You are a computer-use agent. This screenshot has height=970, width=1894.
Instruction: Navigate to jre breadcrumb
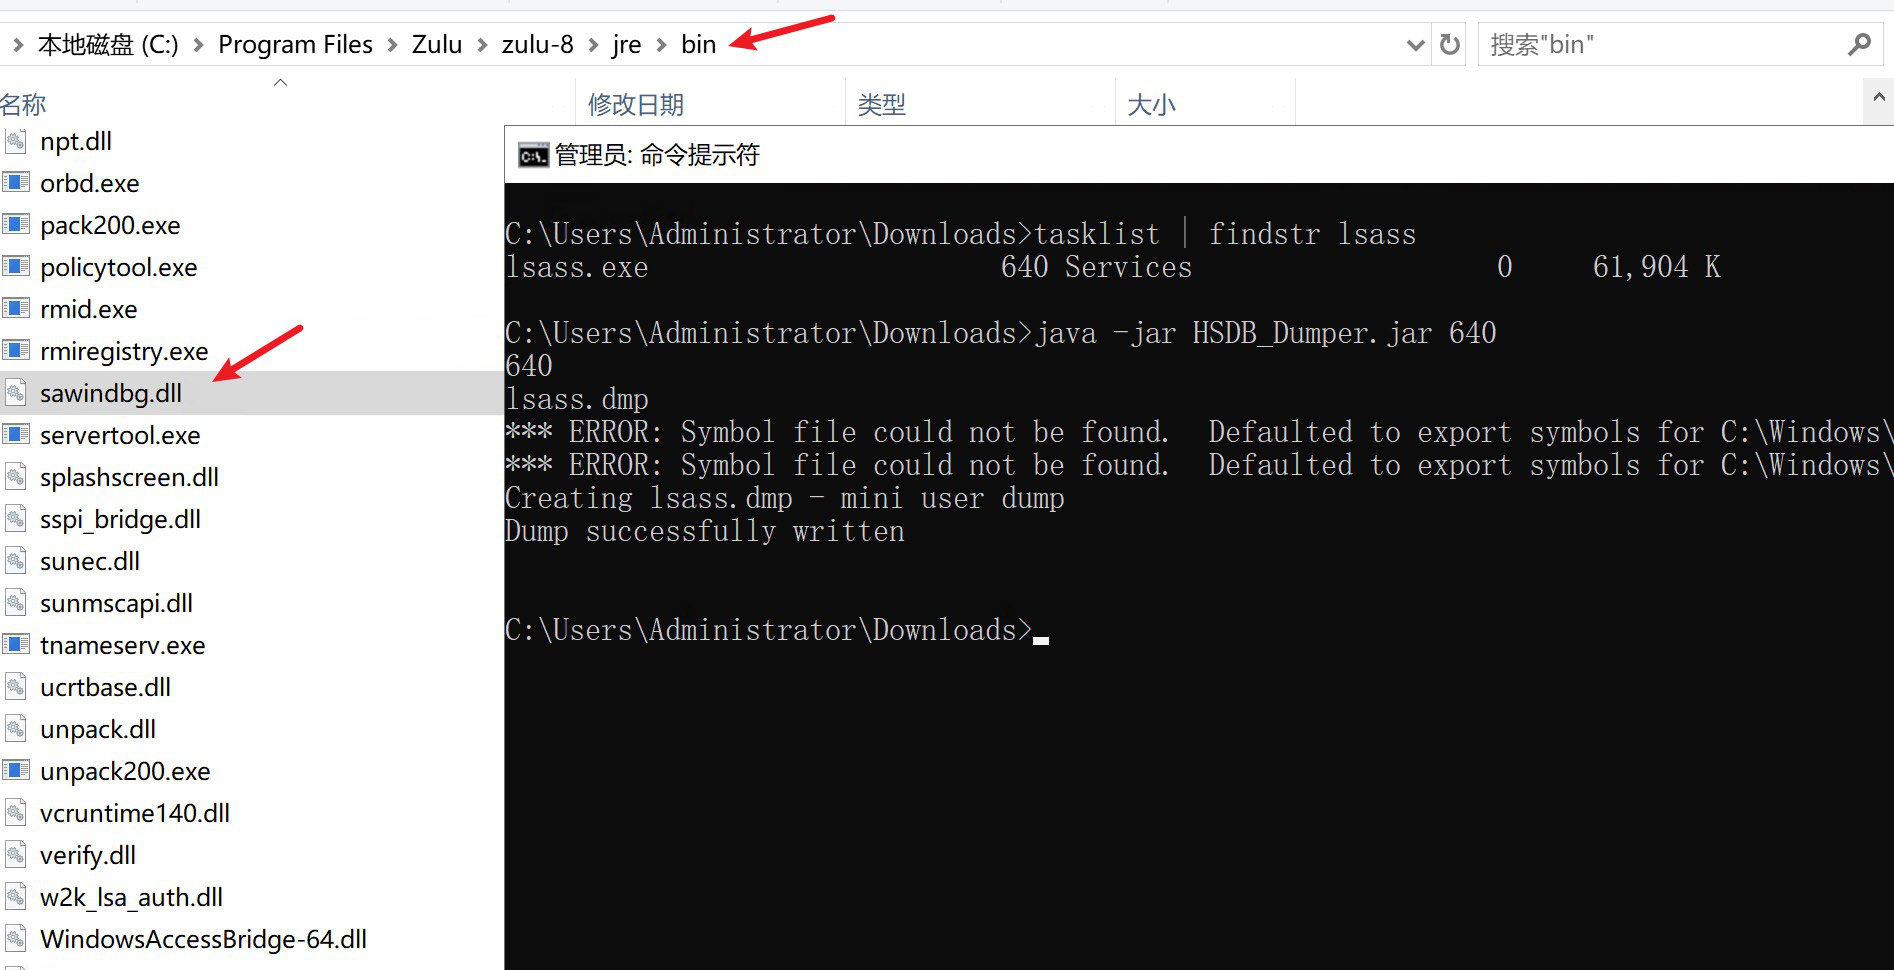[x=627, y=45]
